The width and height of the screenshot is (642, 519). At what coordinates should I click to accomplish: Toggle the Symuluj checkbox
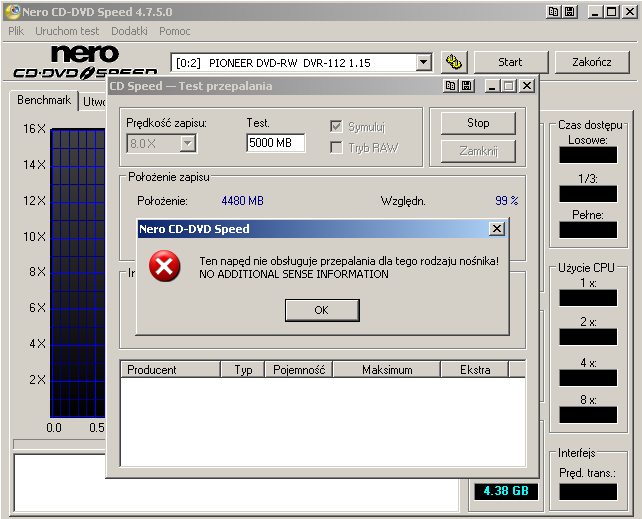point(336,126)
